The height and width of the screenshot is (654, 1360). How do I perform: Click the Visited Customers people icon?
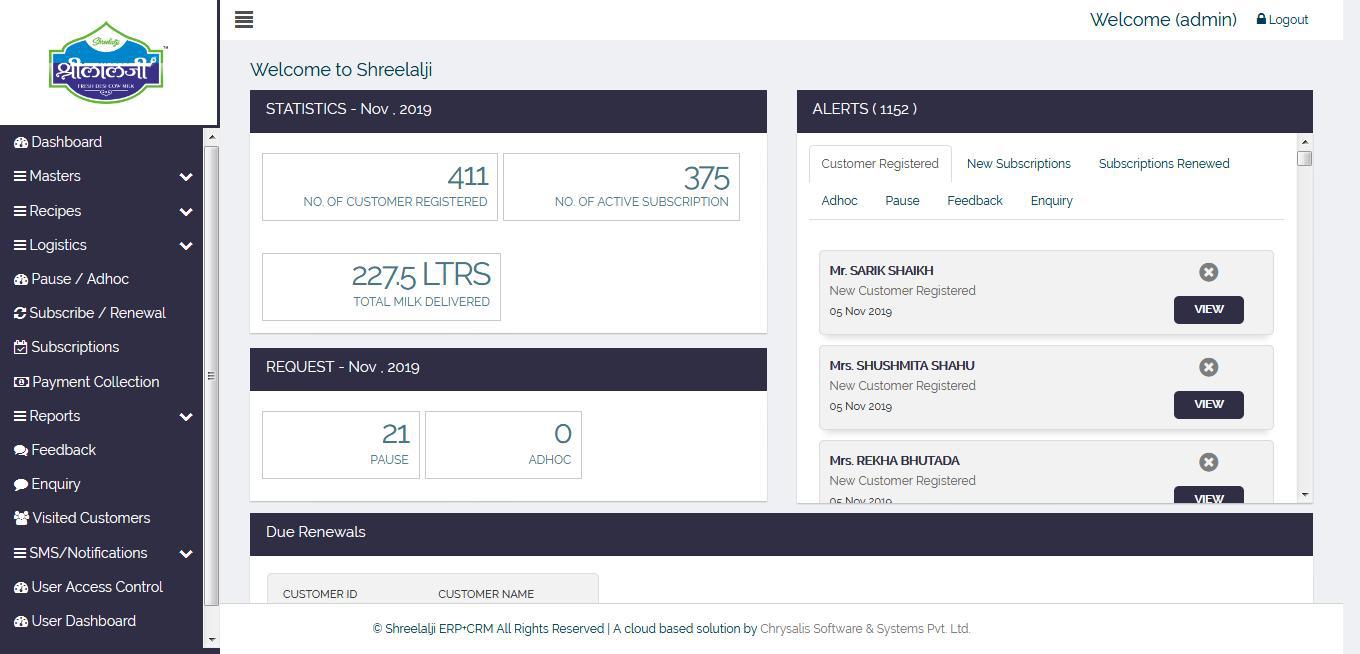click(x=21, y=518)
